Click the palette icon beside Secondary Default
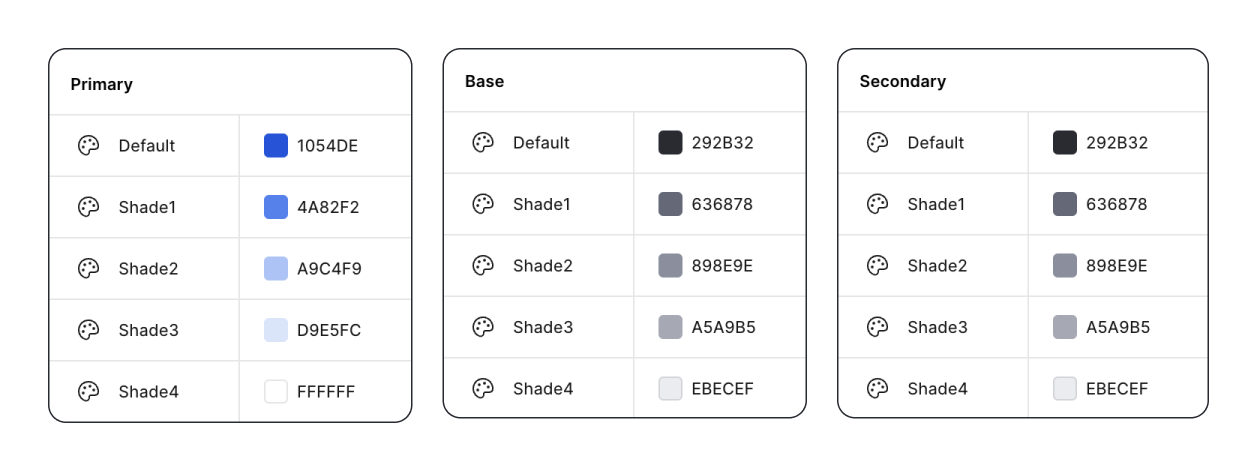 [x=877, y=143]
